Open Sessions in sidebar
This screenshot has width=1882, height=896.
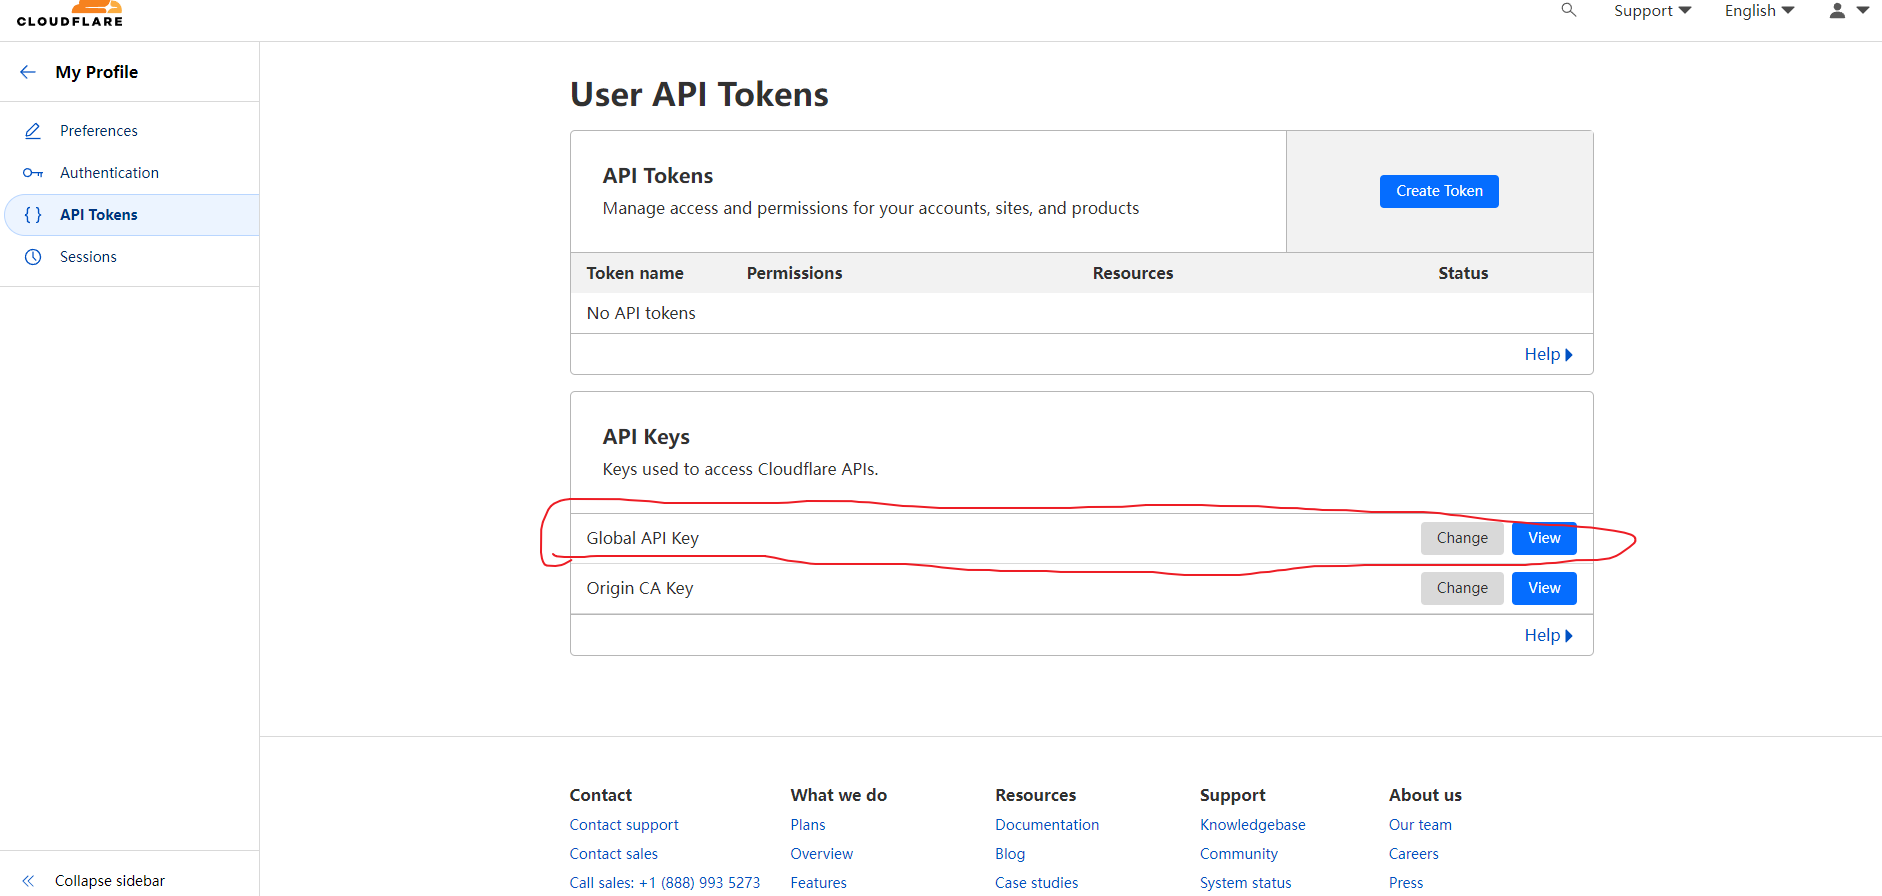point(88,257)
